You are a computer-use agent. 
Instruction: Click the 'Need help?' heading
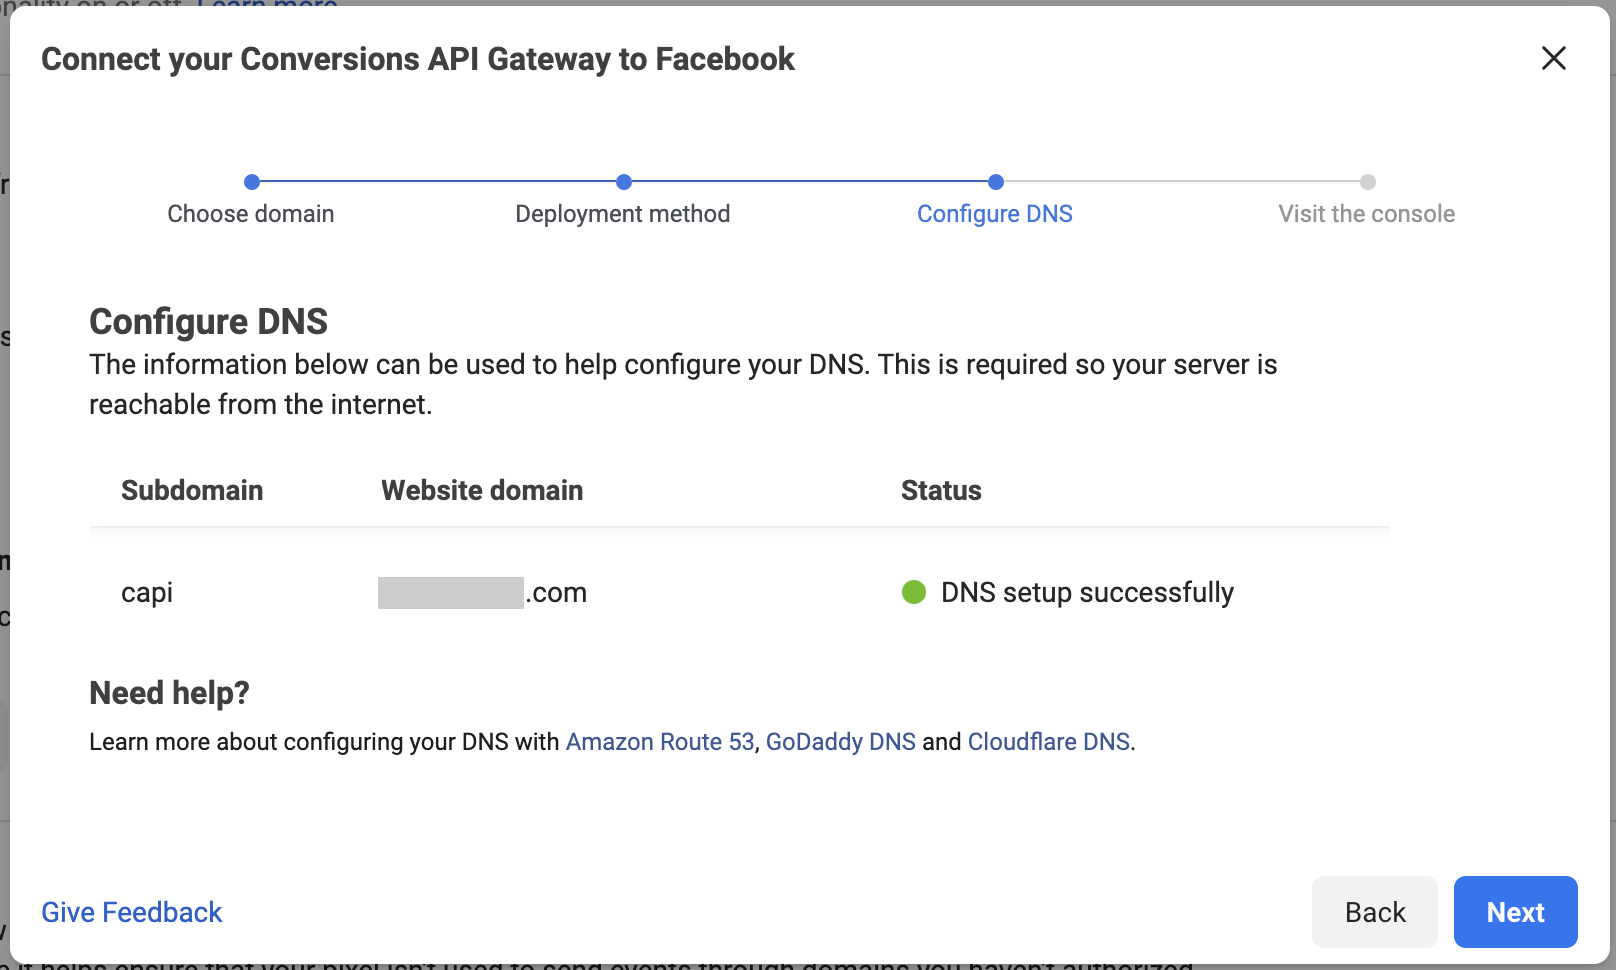tap(169, 693)
